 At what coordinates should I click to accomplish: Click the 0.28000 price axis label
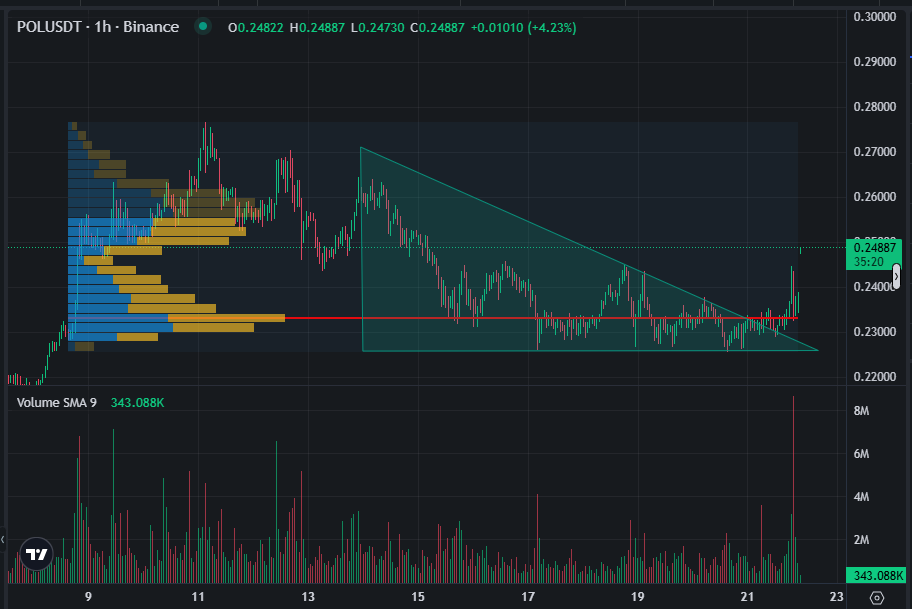coord(875,106)
